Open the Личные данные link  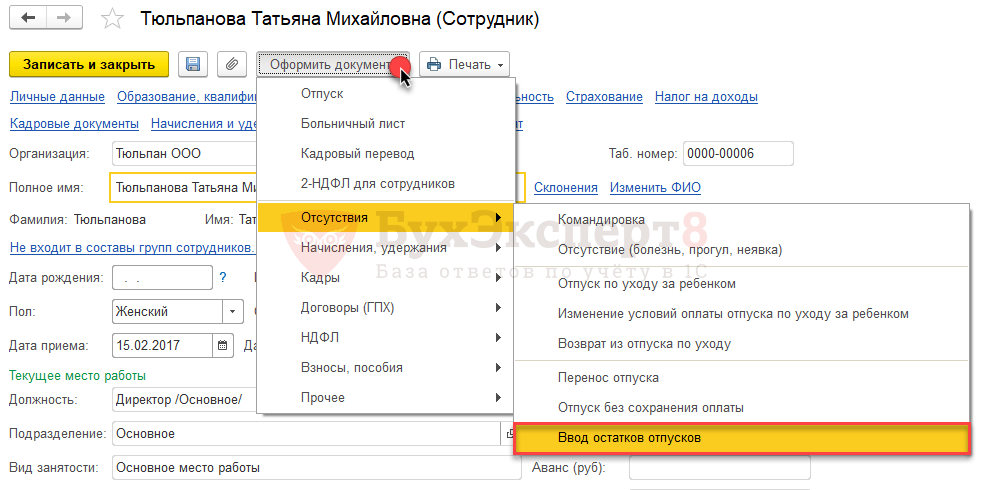[x=57, y=97]
